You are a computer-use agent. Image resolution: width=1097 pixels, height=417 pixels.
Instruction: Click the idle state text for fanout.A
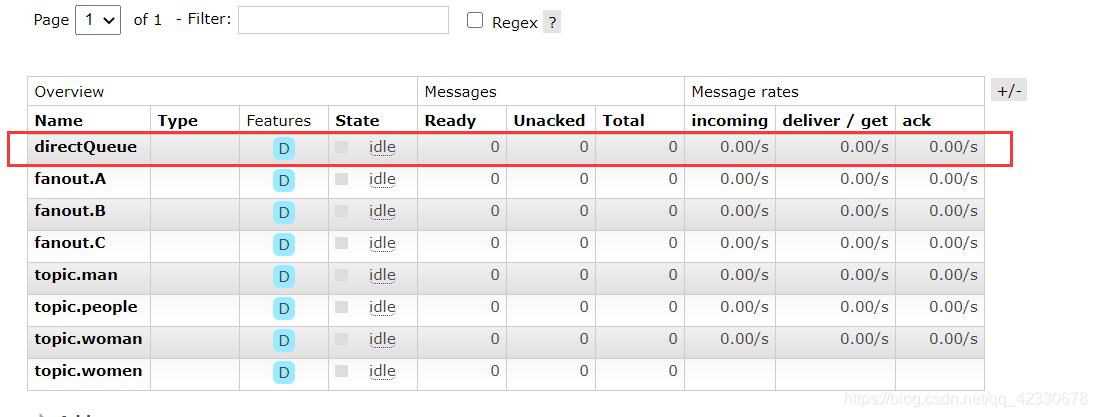(x=382, y=180)
